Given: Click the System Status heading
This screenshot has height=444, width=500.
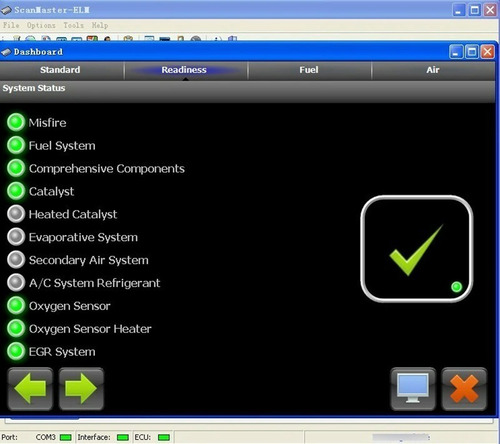Looking at the screenshot, I should click(34, 88).
